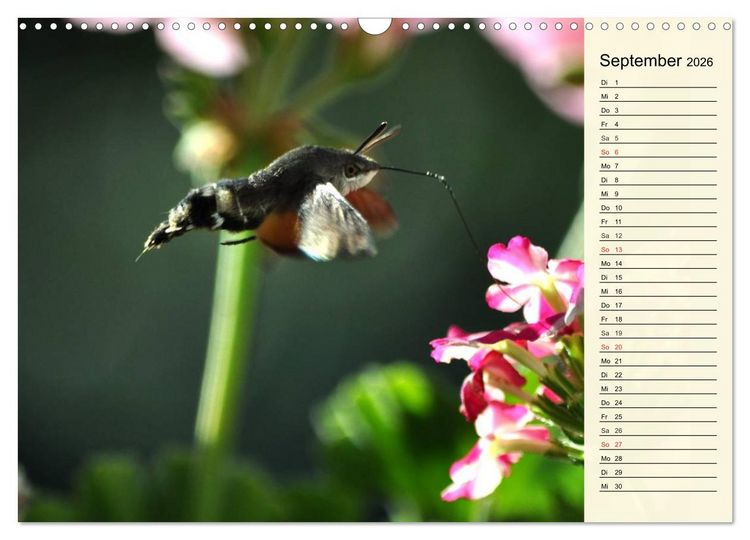Select the red So 27 Sunday row

click(x=658, y=445)
